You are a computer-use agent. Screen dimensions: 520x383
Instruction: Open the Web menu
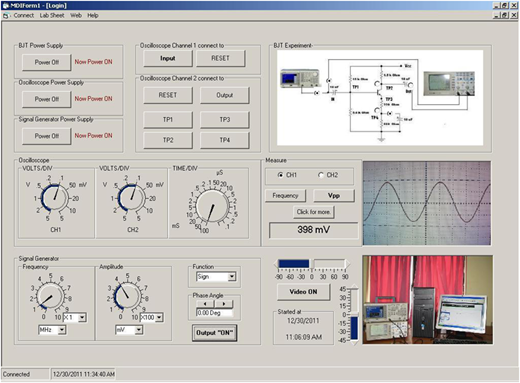pyautogui.click(x=76, y=15)
